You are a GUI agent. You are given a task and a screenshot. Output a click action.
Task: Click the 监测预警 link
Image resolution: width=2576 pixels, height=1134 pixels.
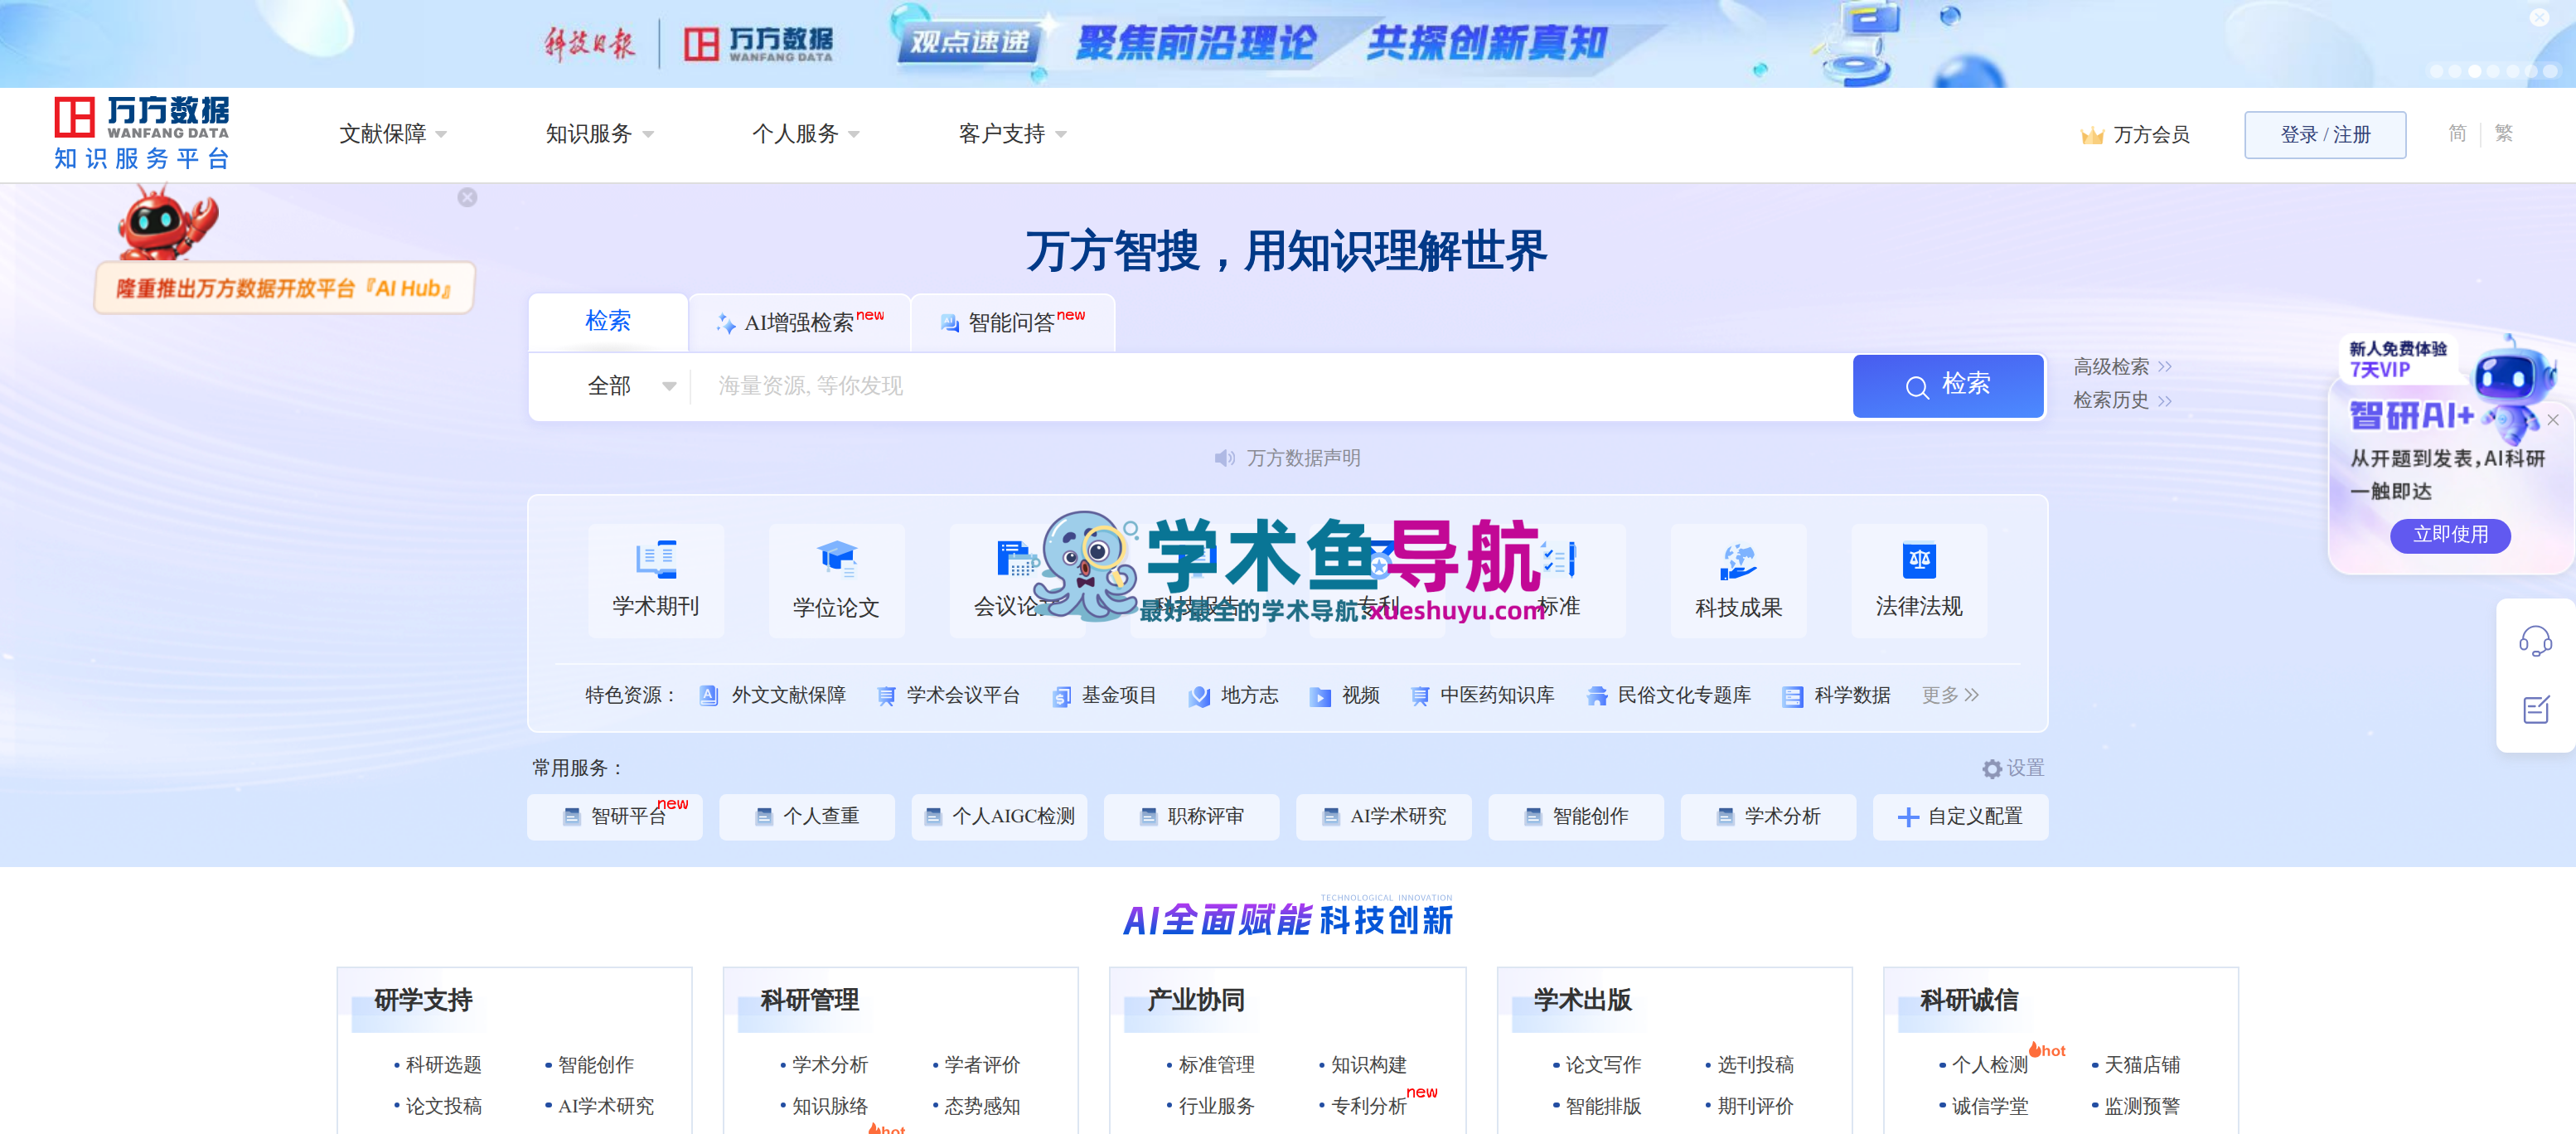2142,1106
